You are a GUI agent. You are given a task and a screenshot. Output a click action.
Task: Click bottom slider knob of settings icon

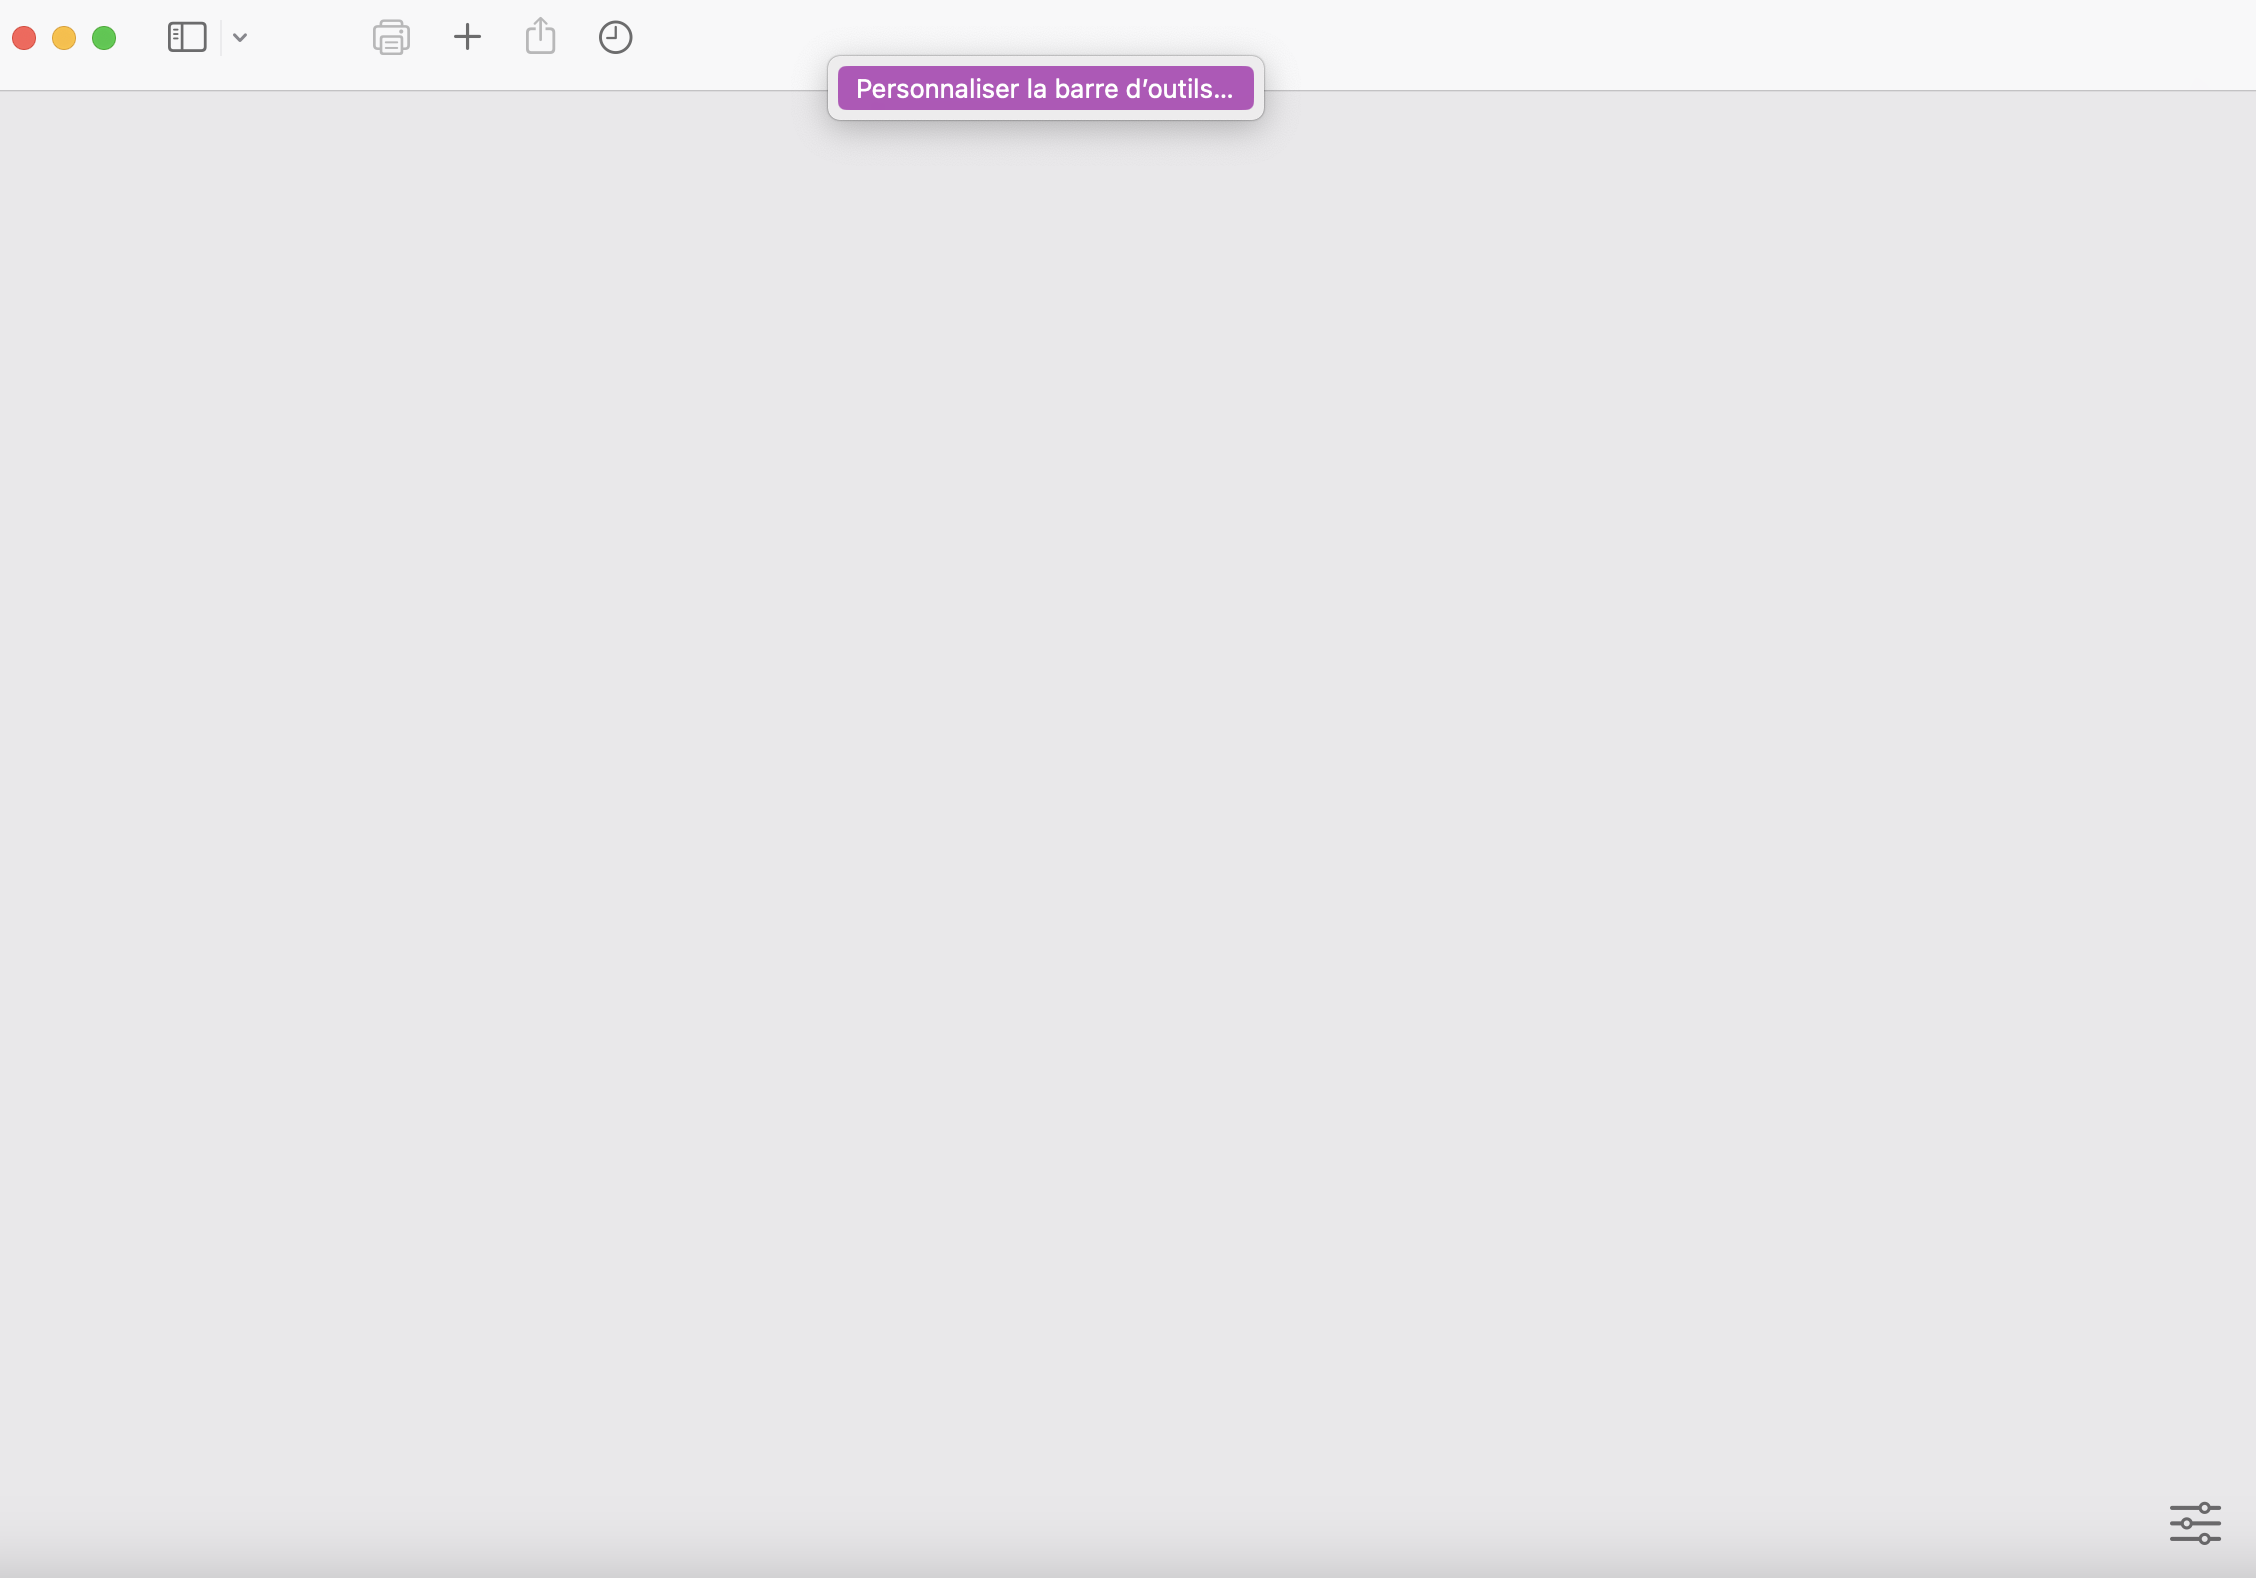(x=2204, y=1538)
